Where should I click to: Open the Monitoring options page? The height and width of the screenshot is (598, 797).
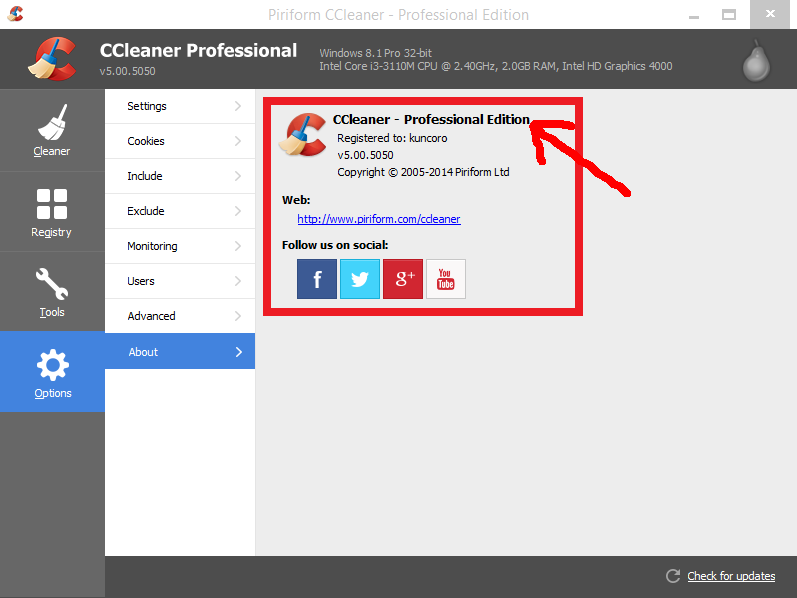[x=180, y=246]
